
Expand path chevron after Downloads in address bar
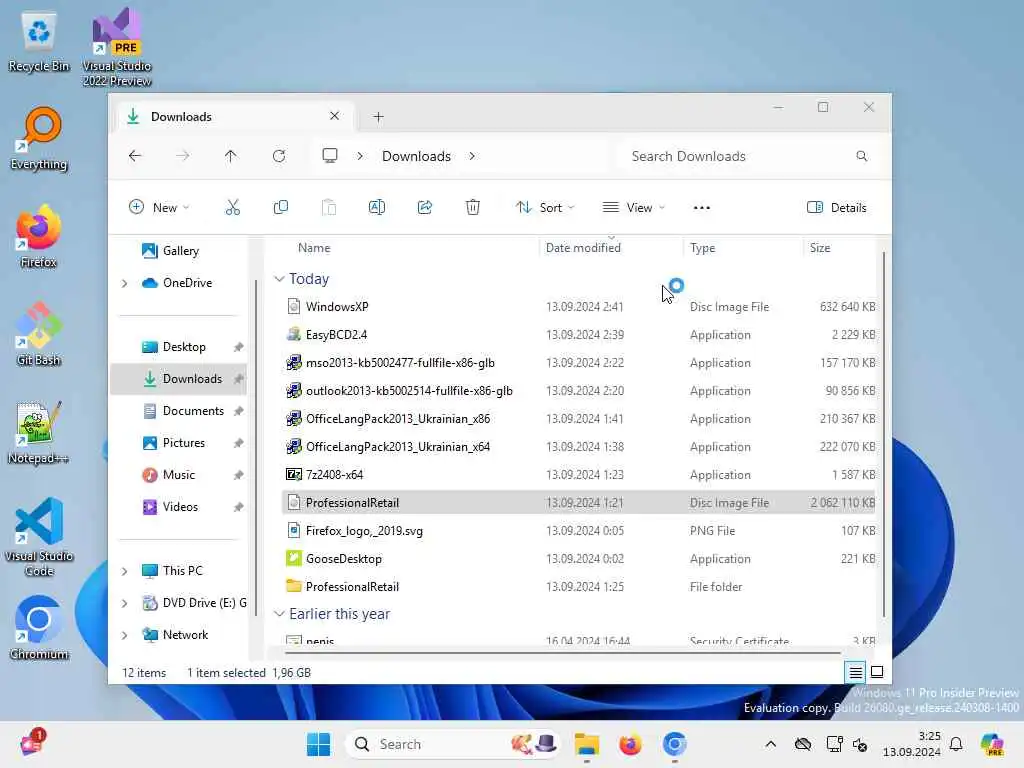pyautogui.click(x=472, y=156)
